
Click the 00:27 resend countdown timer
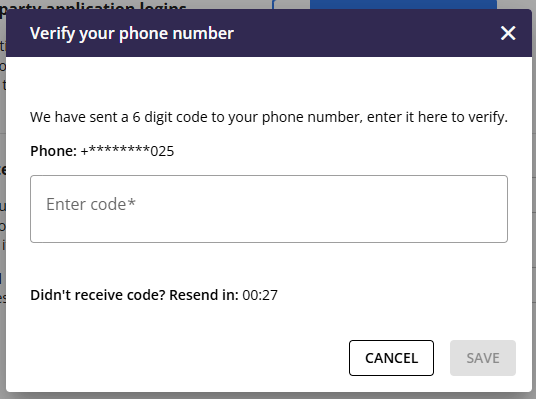coord(260,295)
